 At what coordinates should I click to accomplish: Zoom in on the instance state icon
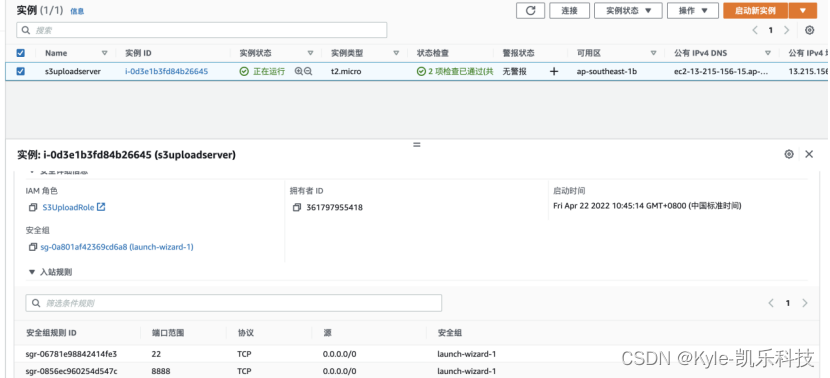pos(299,71)
